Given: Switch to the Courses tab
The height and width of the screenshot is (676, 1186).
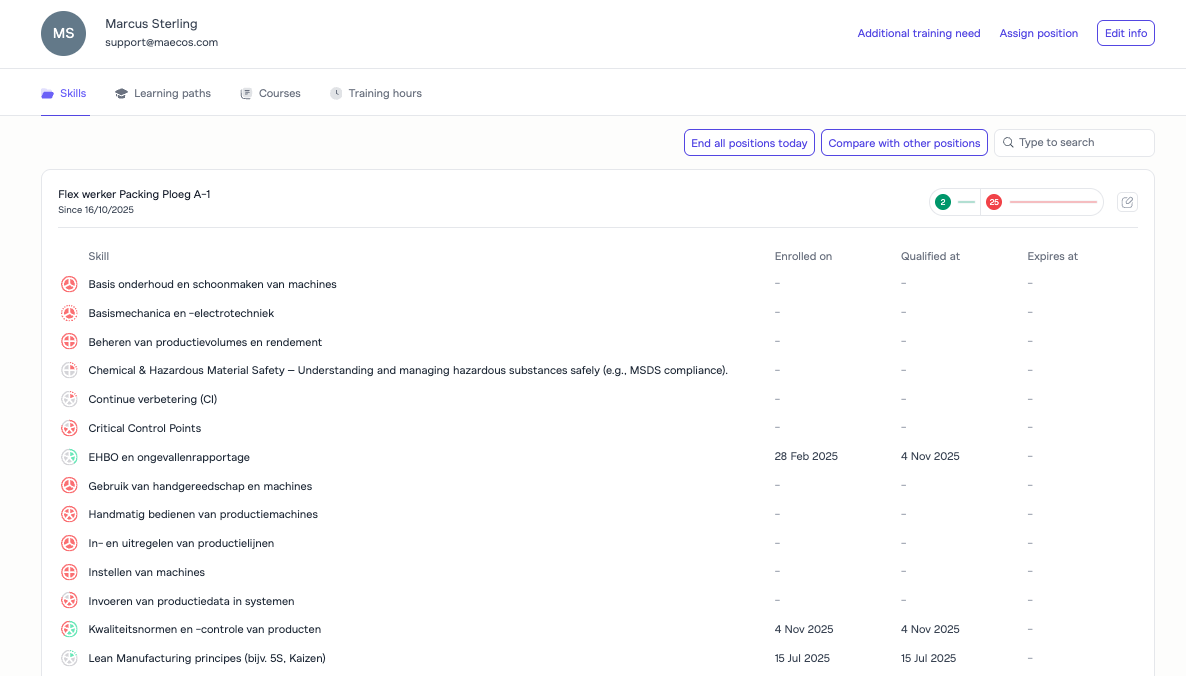Looking at the screenshot, I should pos(270,93).
